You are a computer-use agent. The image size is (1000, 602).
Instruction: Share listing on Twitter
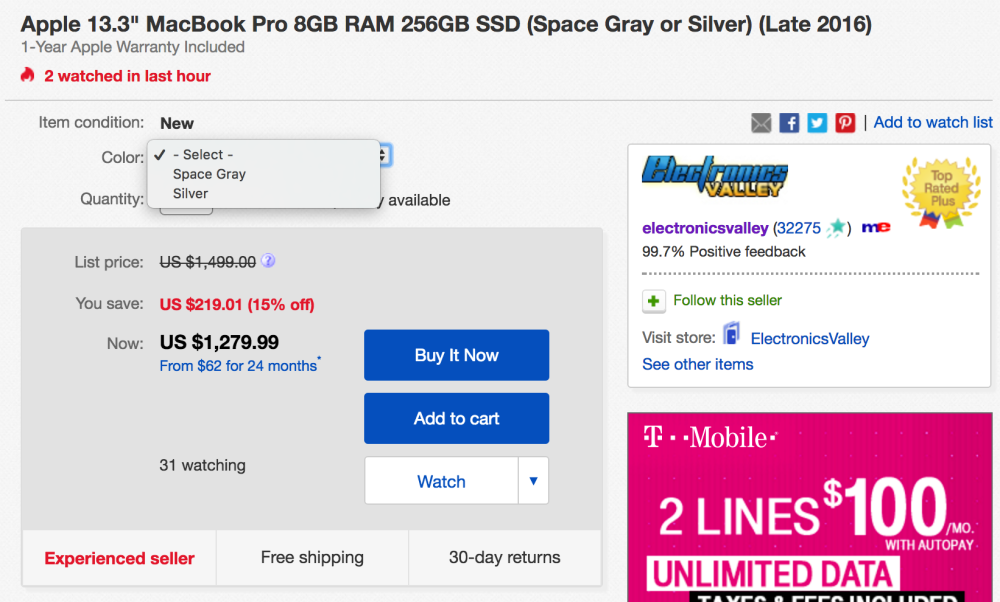point(818,123)
